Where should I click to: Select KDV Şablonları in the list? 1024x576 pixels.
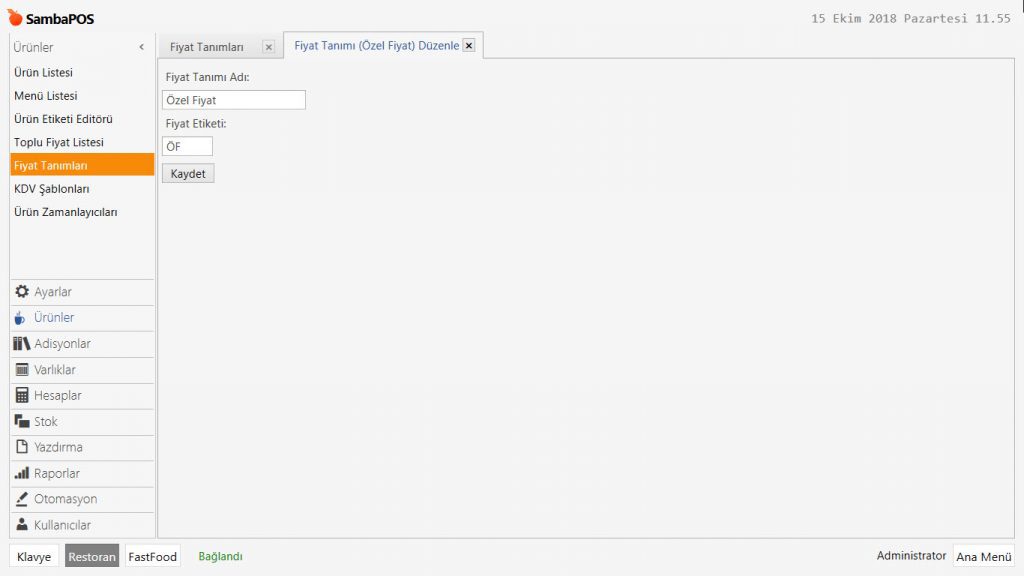click(52, 189)
